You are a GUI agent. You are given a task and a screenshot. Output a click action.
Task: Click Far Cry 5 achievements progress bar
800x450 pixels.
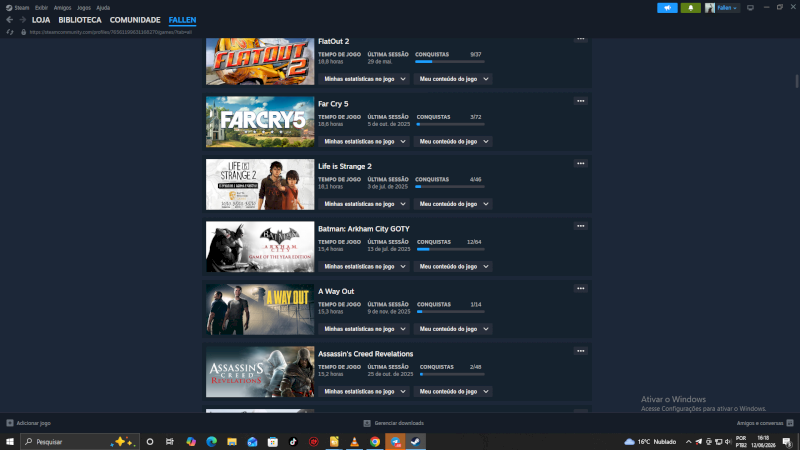tap(451, 124)
